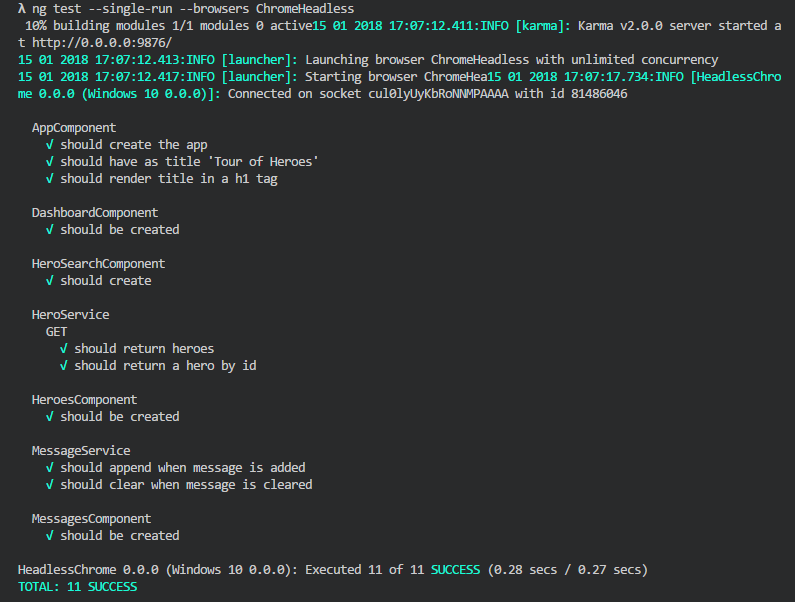Click the HeroService suite heading

pos(70,315)
